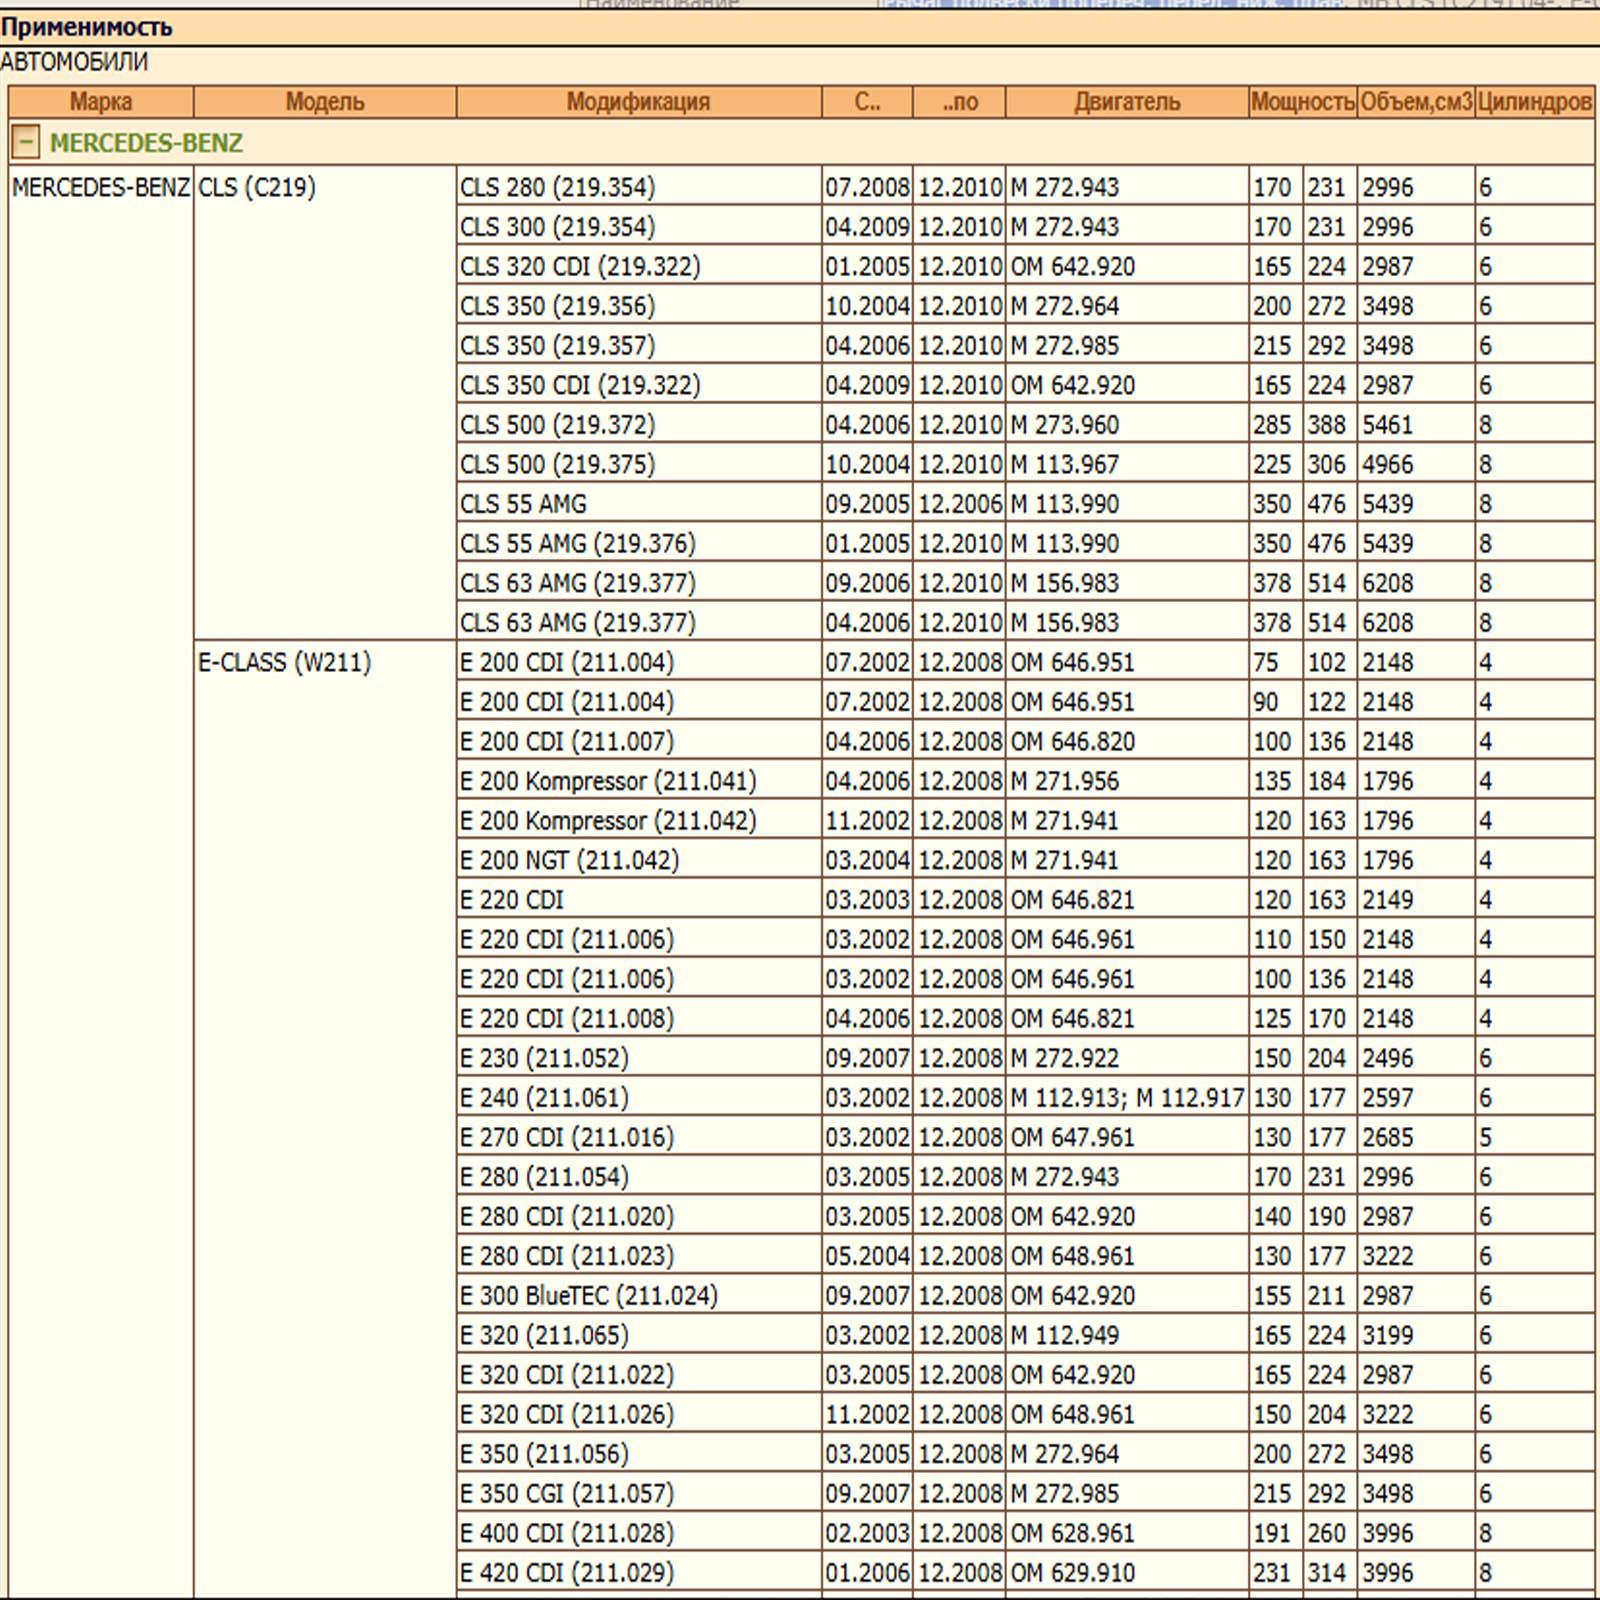Click the Двигатель column header
The width and height of the screenshot is (1600, 1600).
[x=1127, y=102]
